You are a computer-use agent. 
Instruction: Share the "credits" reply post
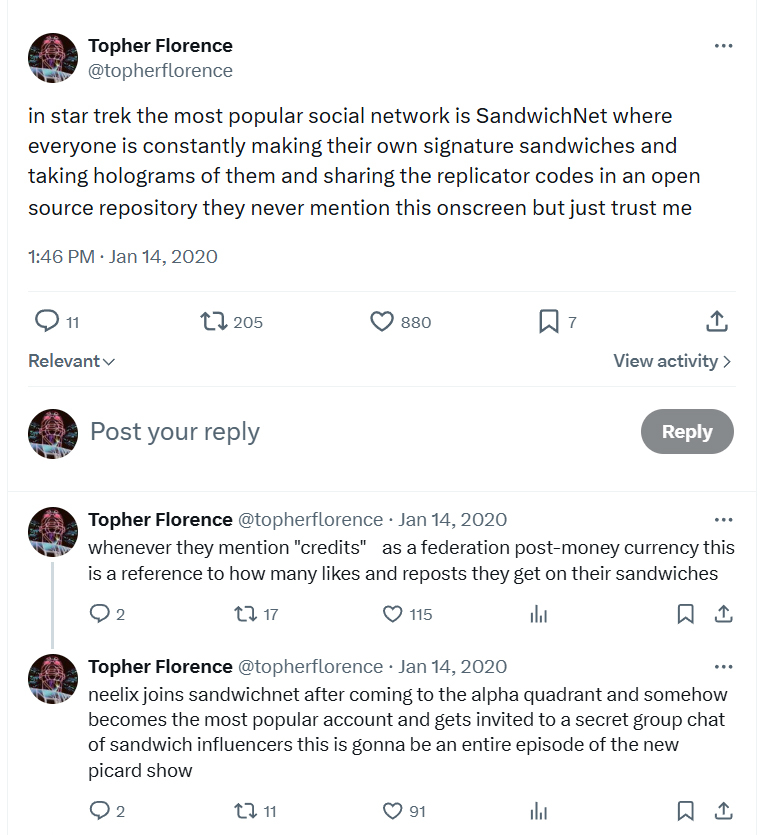(x=723, y=614)
